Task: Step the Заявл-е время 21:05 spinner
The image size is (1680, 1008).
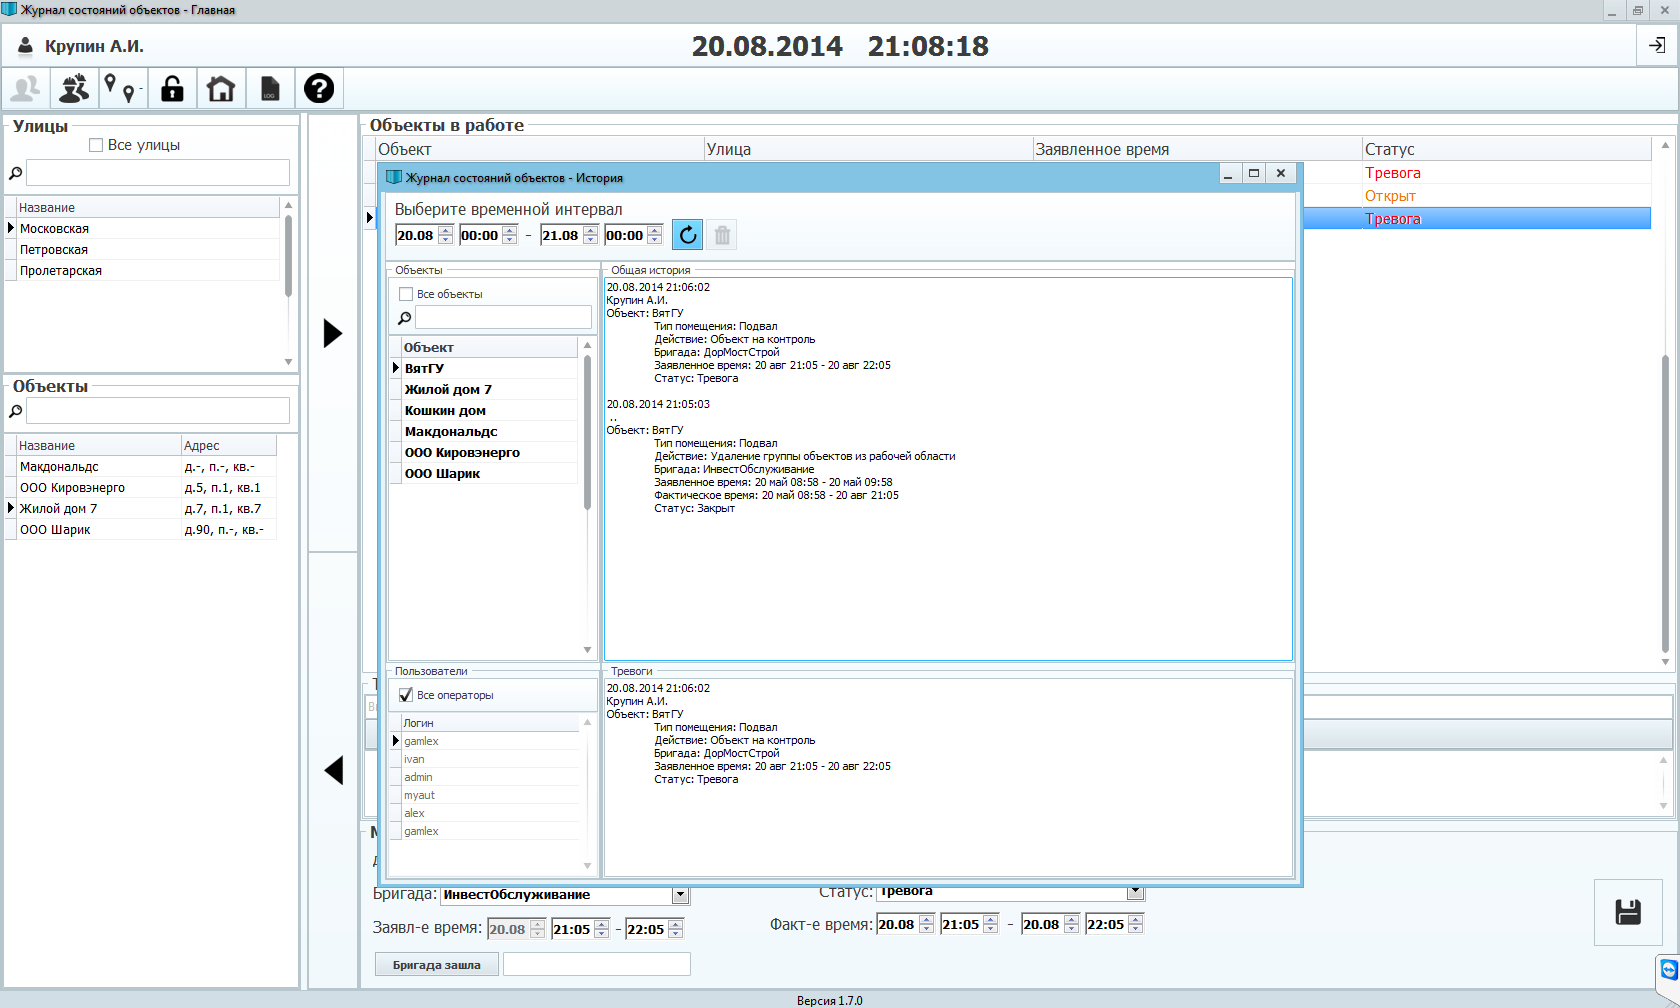Action: coord(602,929)
